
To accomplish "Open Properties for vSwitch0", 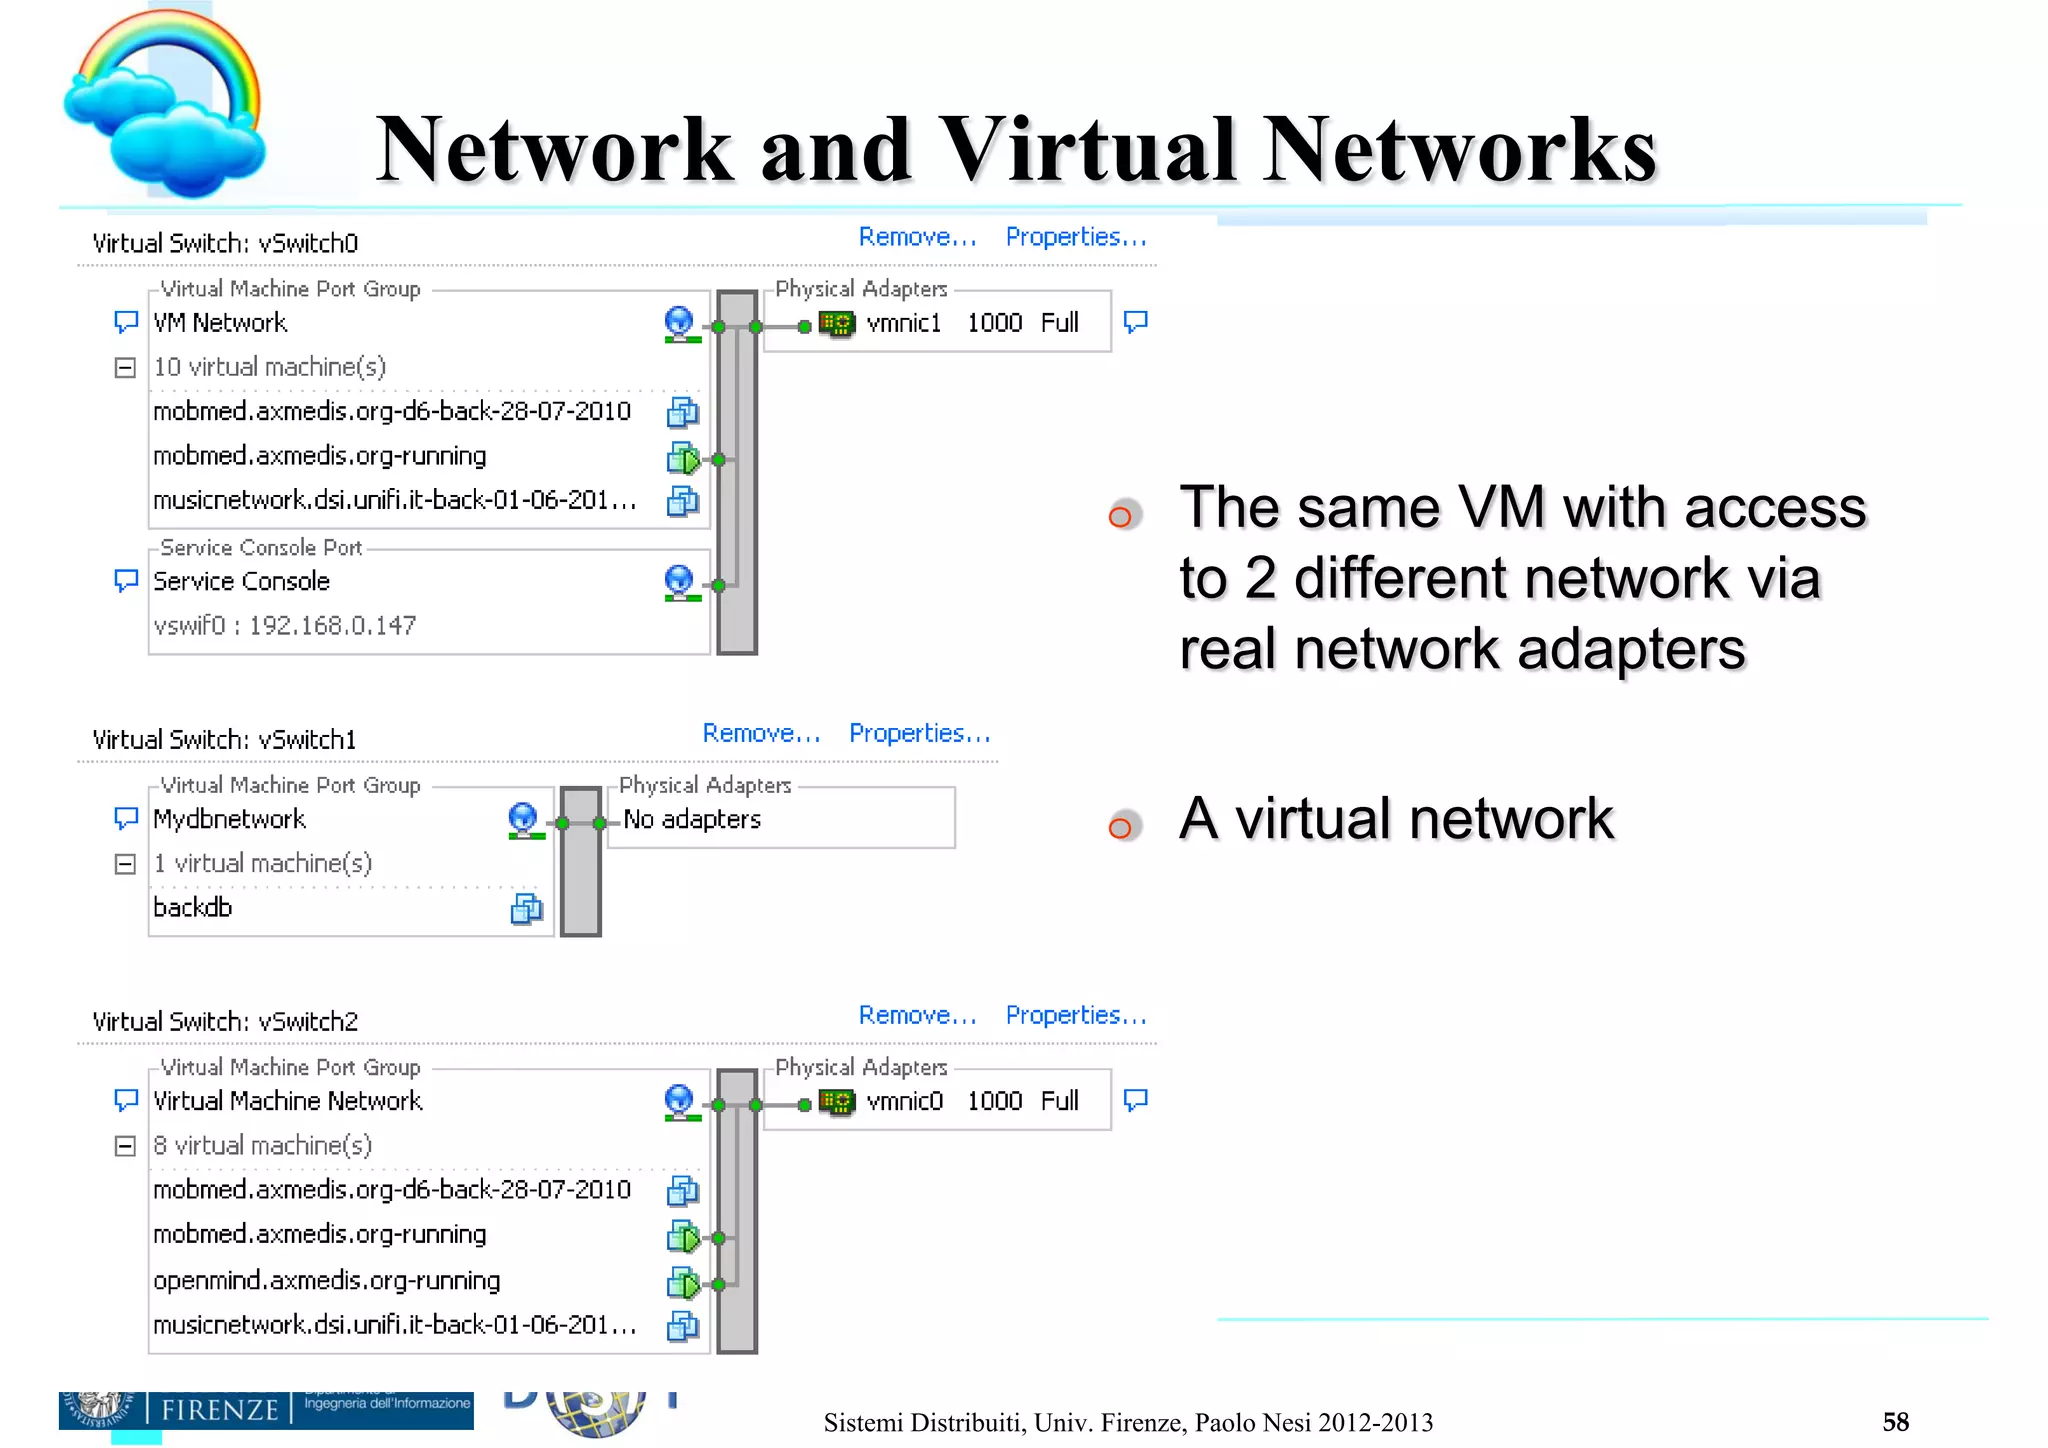I will coord(1075,237).
